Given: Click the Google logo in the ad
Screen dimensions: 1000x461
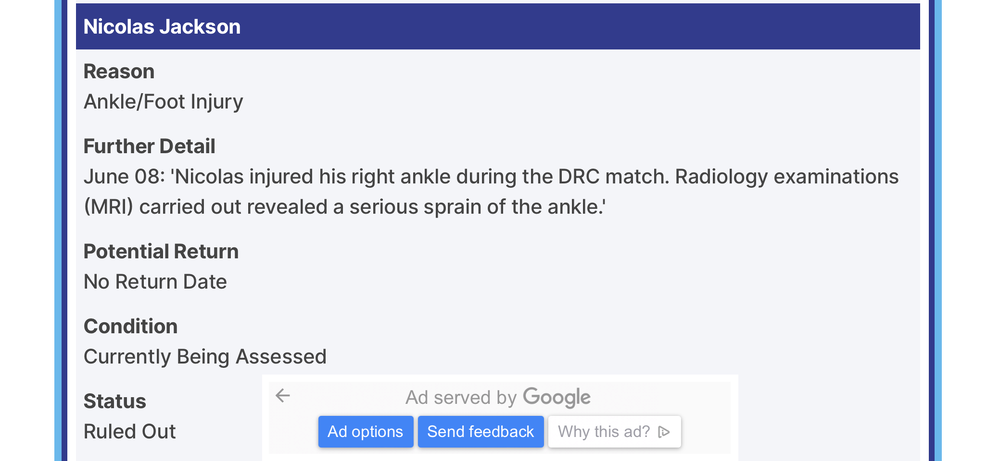Looking at the screenshot, I should [556, 398].
